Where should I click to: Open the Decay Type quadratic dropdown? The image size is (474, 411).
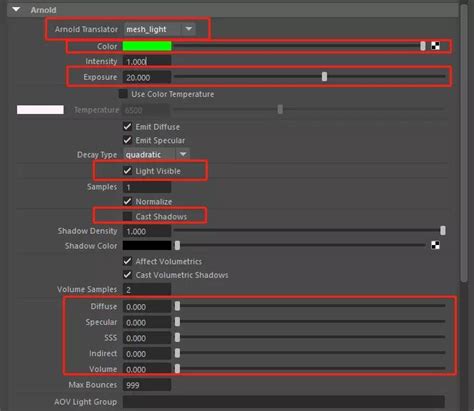(156, 154)
